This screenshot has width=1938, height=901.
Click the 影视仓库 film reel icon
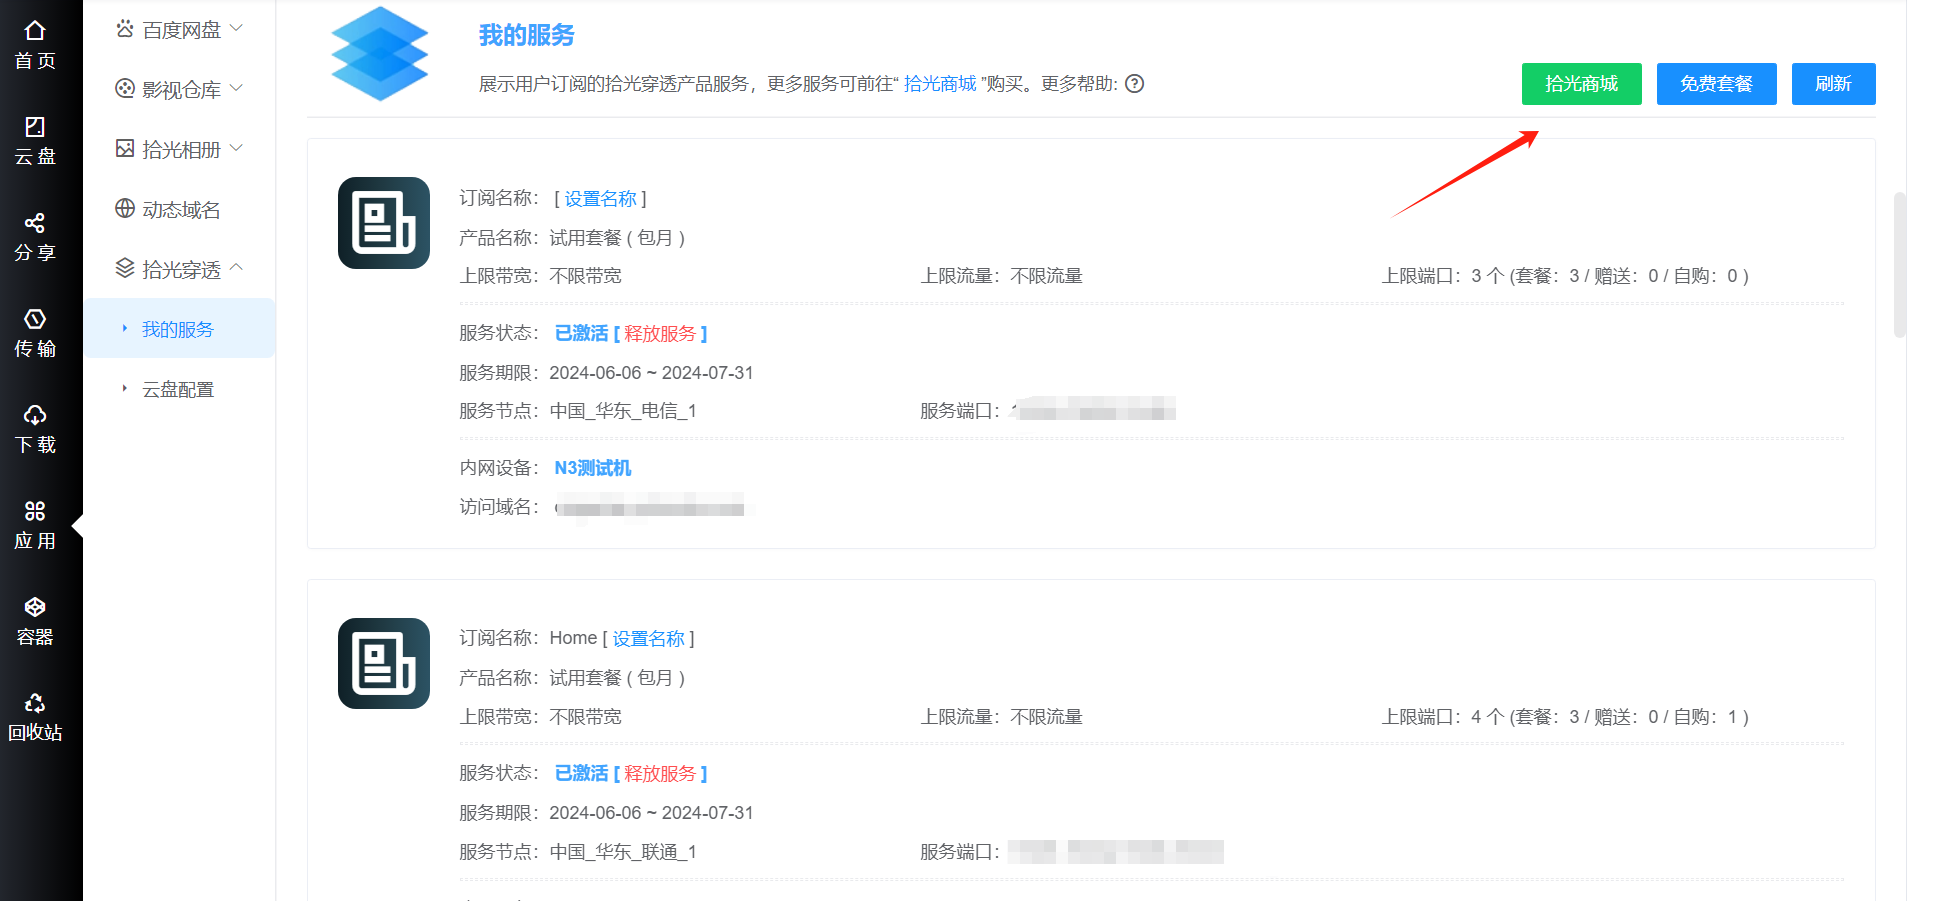click(x=125, y=89)
